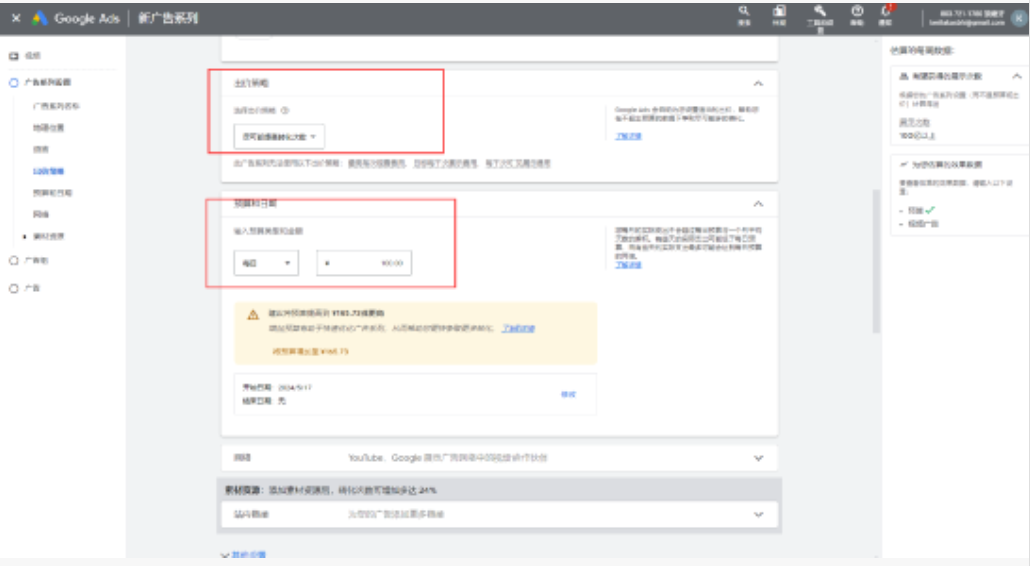Select the campaign settings step circle in sidebar
The image size is (1030, 566).
(x=14, y=83)
